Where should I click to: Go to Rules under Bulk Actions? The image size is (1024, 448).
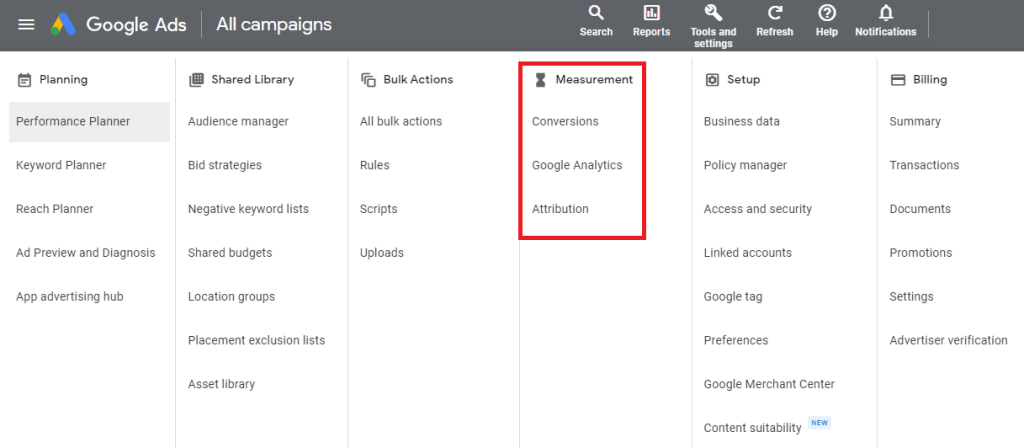(x=375, y=165)
